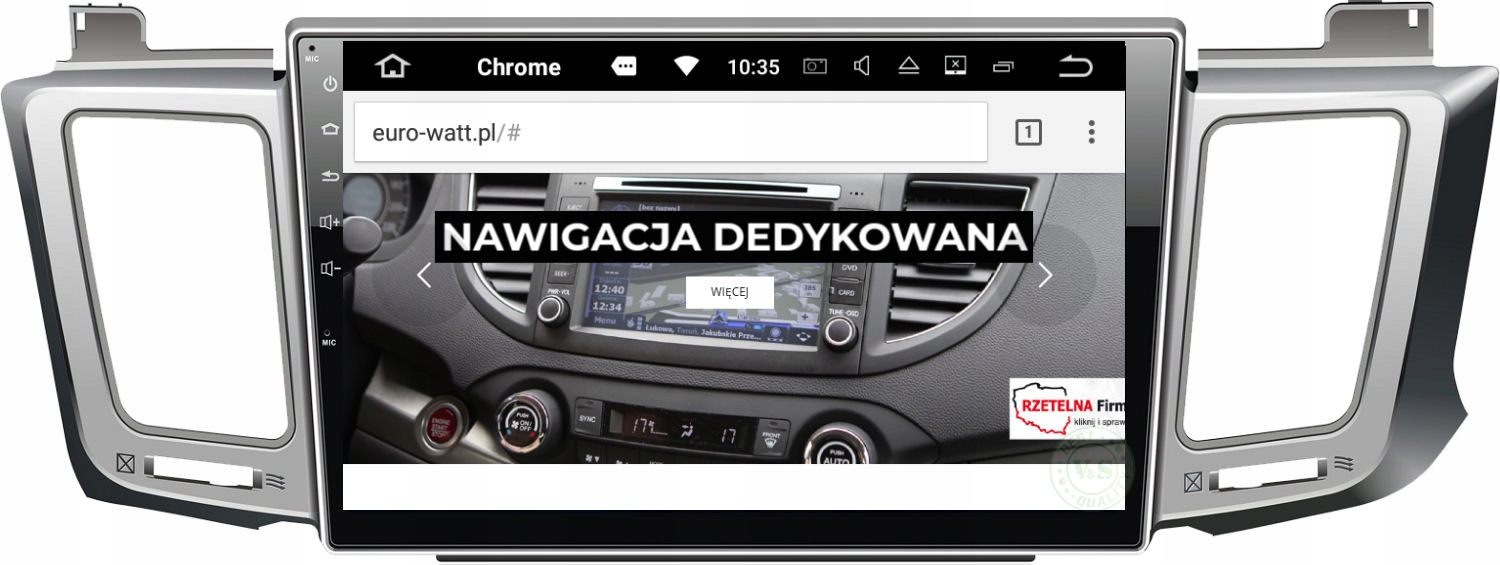Tap the bezel back button
This screenshot has width=1500, height=565.
click(330, 176)
